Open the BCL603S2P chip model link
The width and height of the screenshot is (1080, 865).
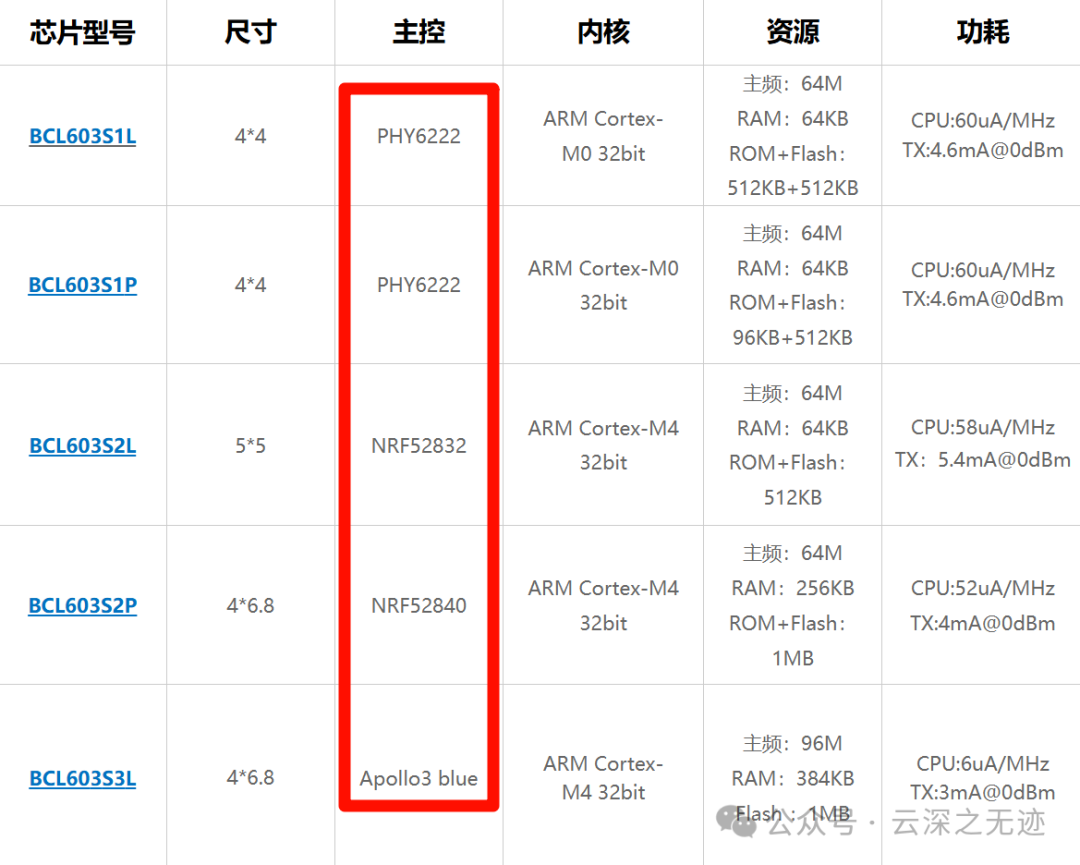pyautogui.click(x=83, y=605)
